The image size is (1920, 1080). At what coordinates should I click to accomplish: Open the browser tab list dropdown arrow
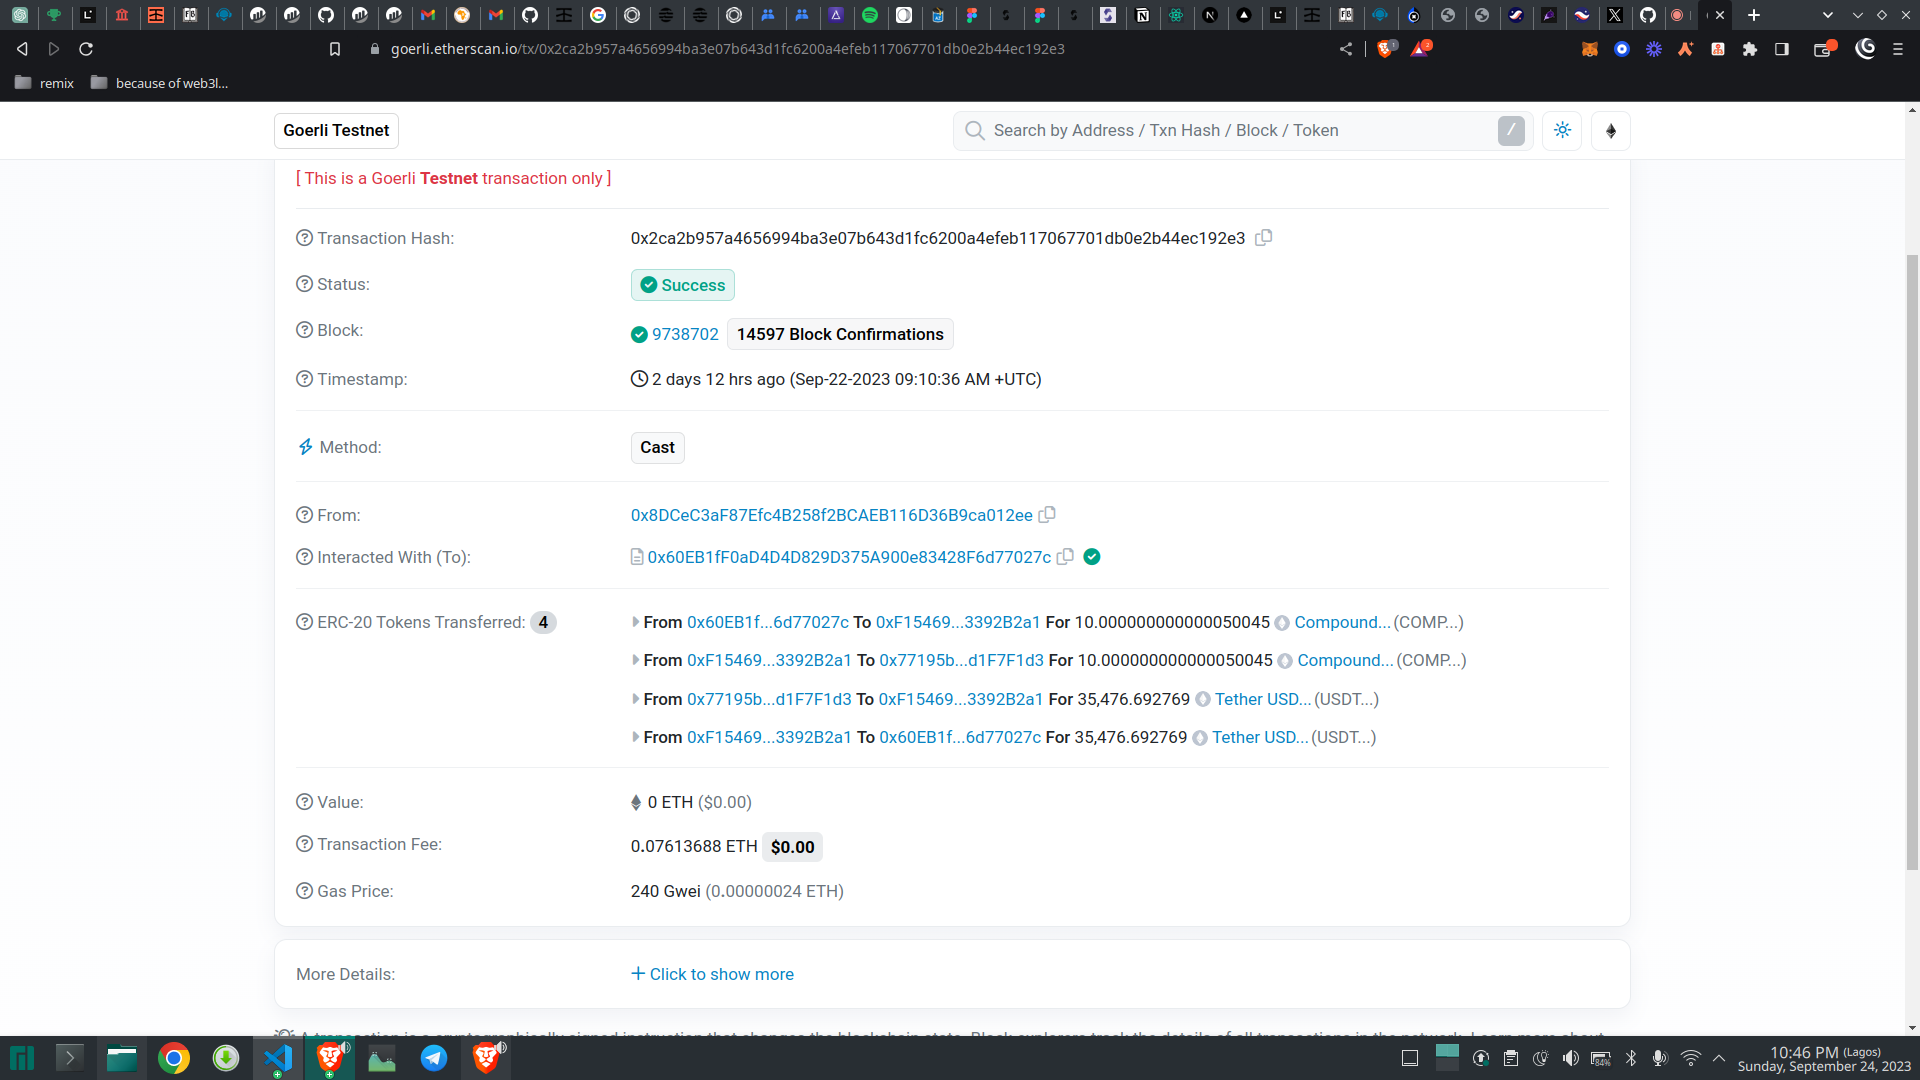pos(1827,15)
